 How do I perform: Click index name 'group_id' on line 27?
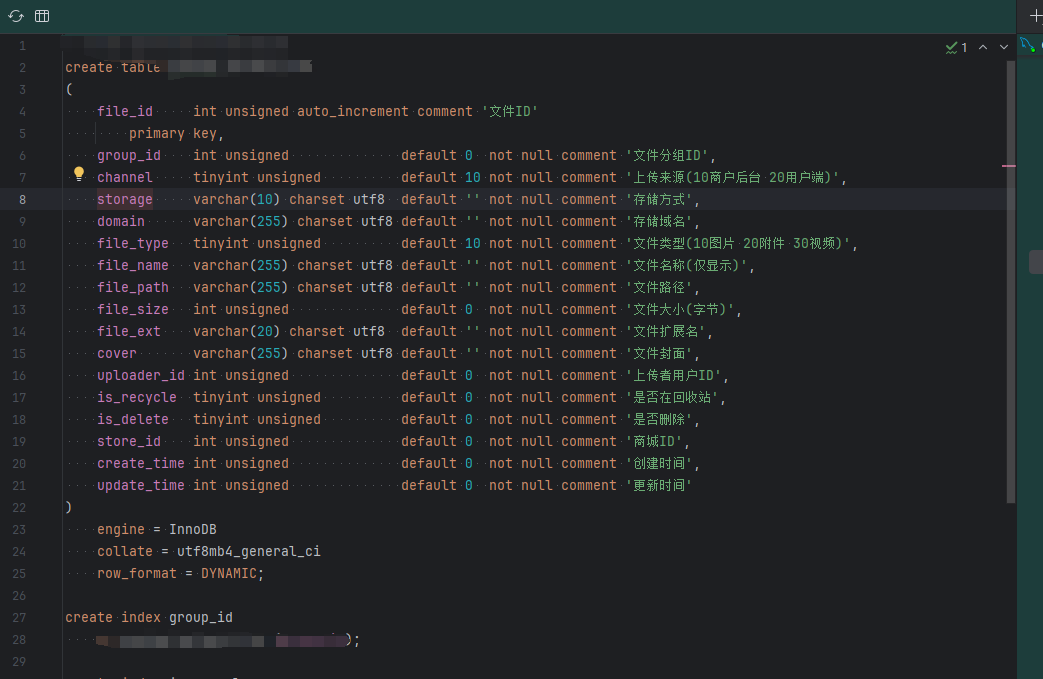tap(201, 617)
